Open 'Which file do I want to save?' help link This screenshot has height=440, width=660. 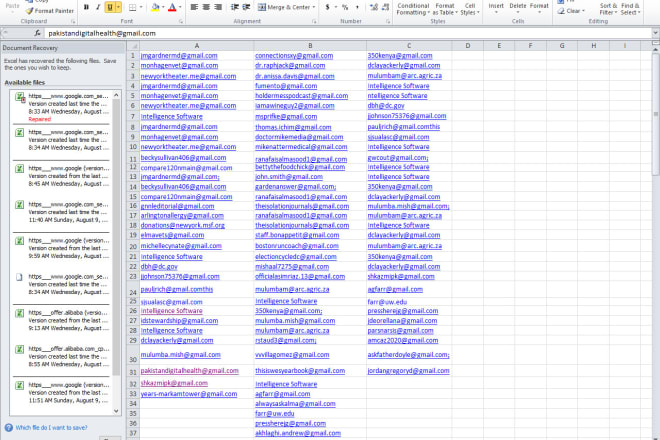[51, 427]
